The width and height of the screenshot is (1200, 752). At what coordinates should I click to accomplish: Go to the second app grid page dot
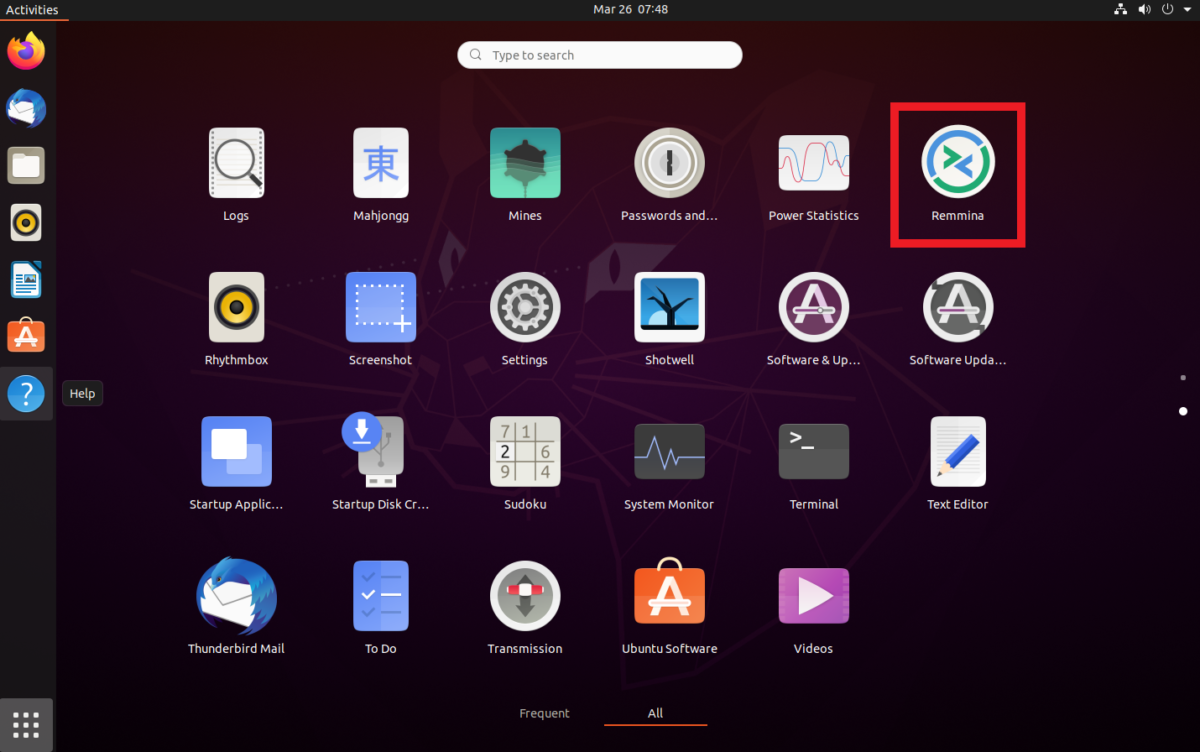tap(1183, 410)
